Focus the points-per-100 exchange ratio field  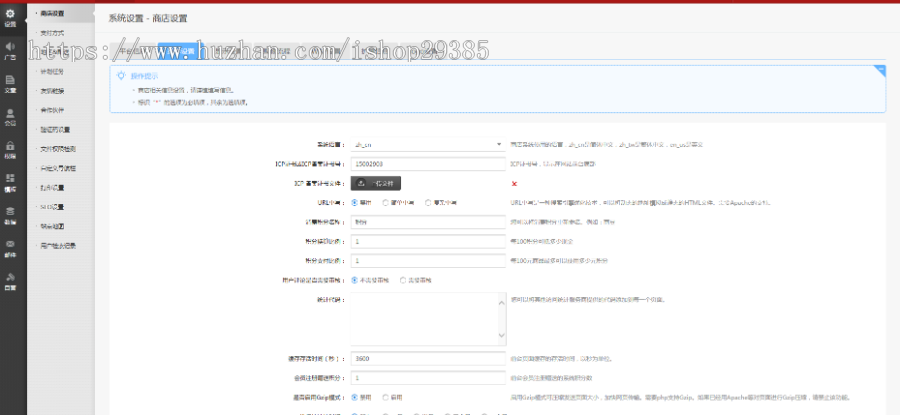(428, 242)
